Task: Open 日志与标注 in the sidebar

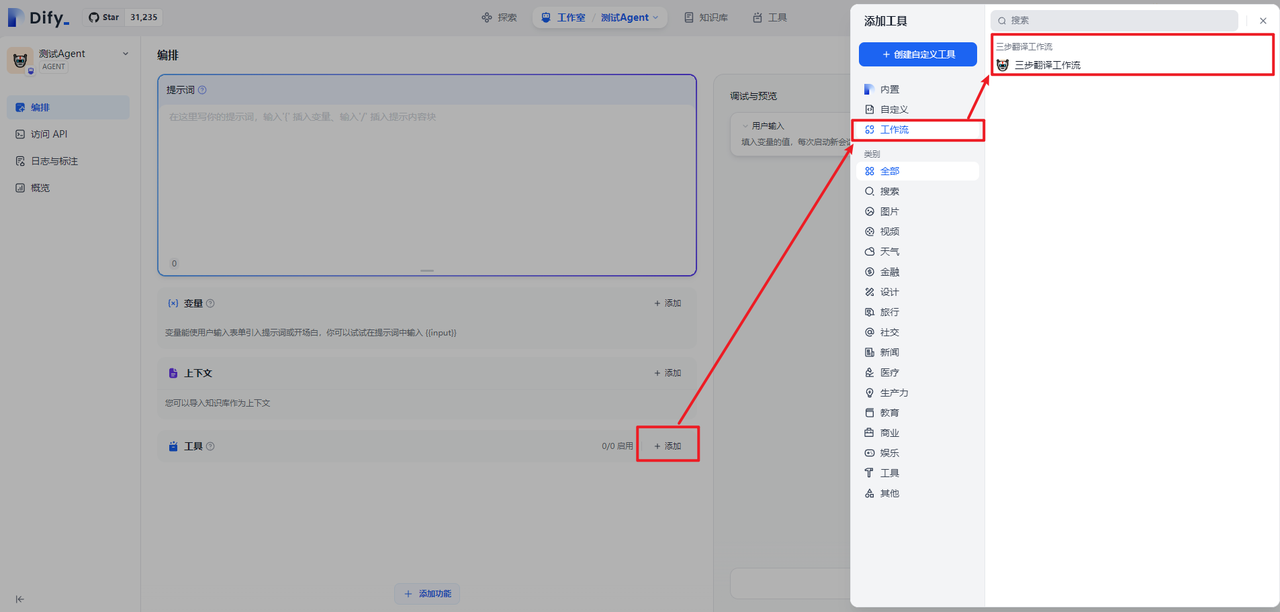Action: point(68,161)
